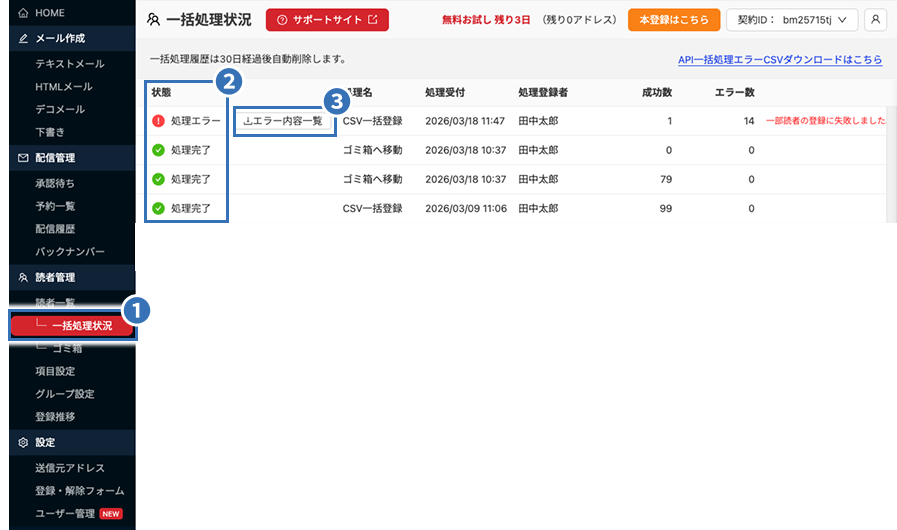Click the green check icon beside 2026/03/09 row
The height and width of the screenshot is (530, 897).
[158, 209]
